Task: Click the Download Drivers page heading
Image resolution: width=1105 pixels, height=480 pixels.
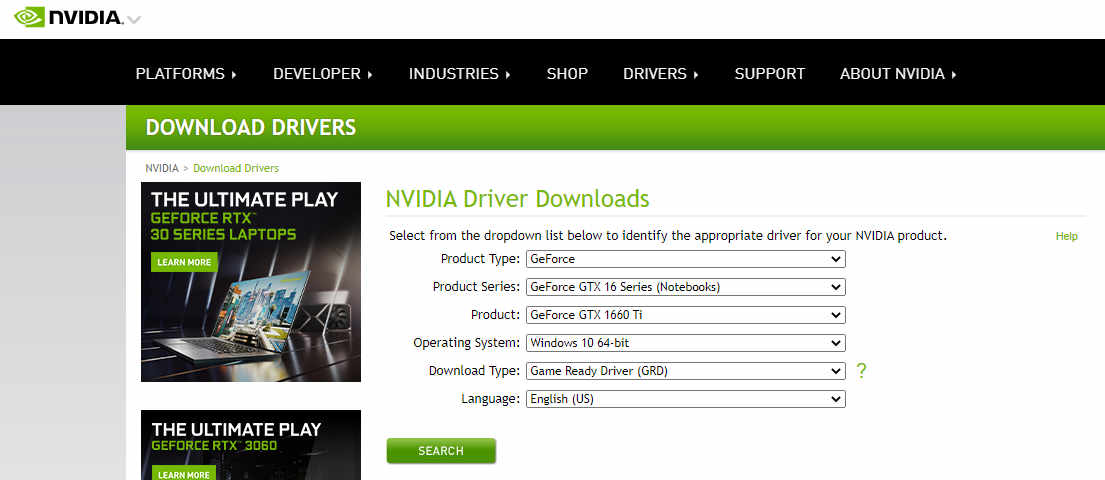Action: [250, 128]
